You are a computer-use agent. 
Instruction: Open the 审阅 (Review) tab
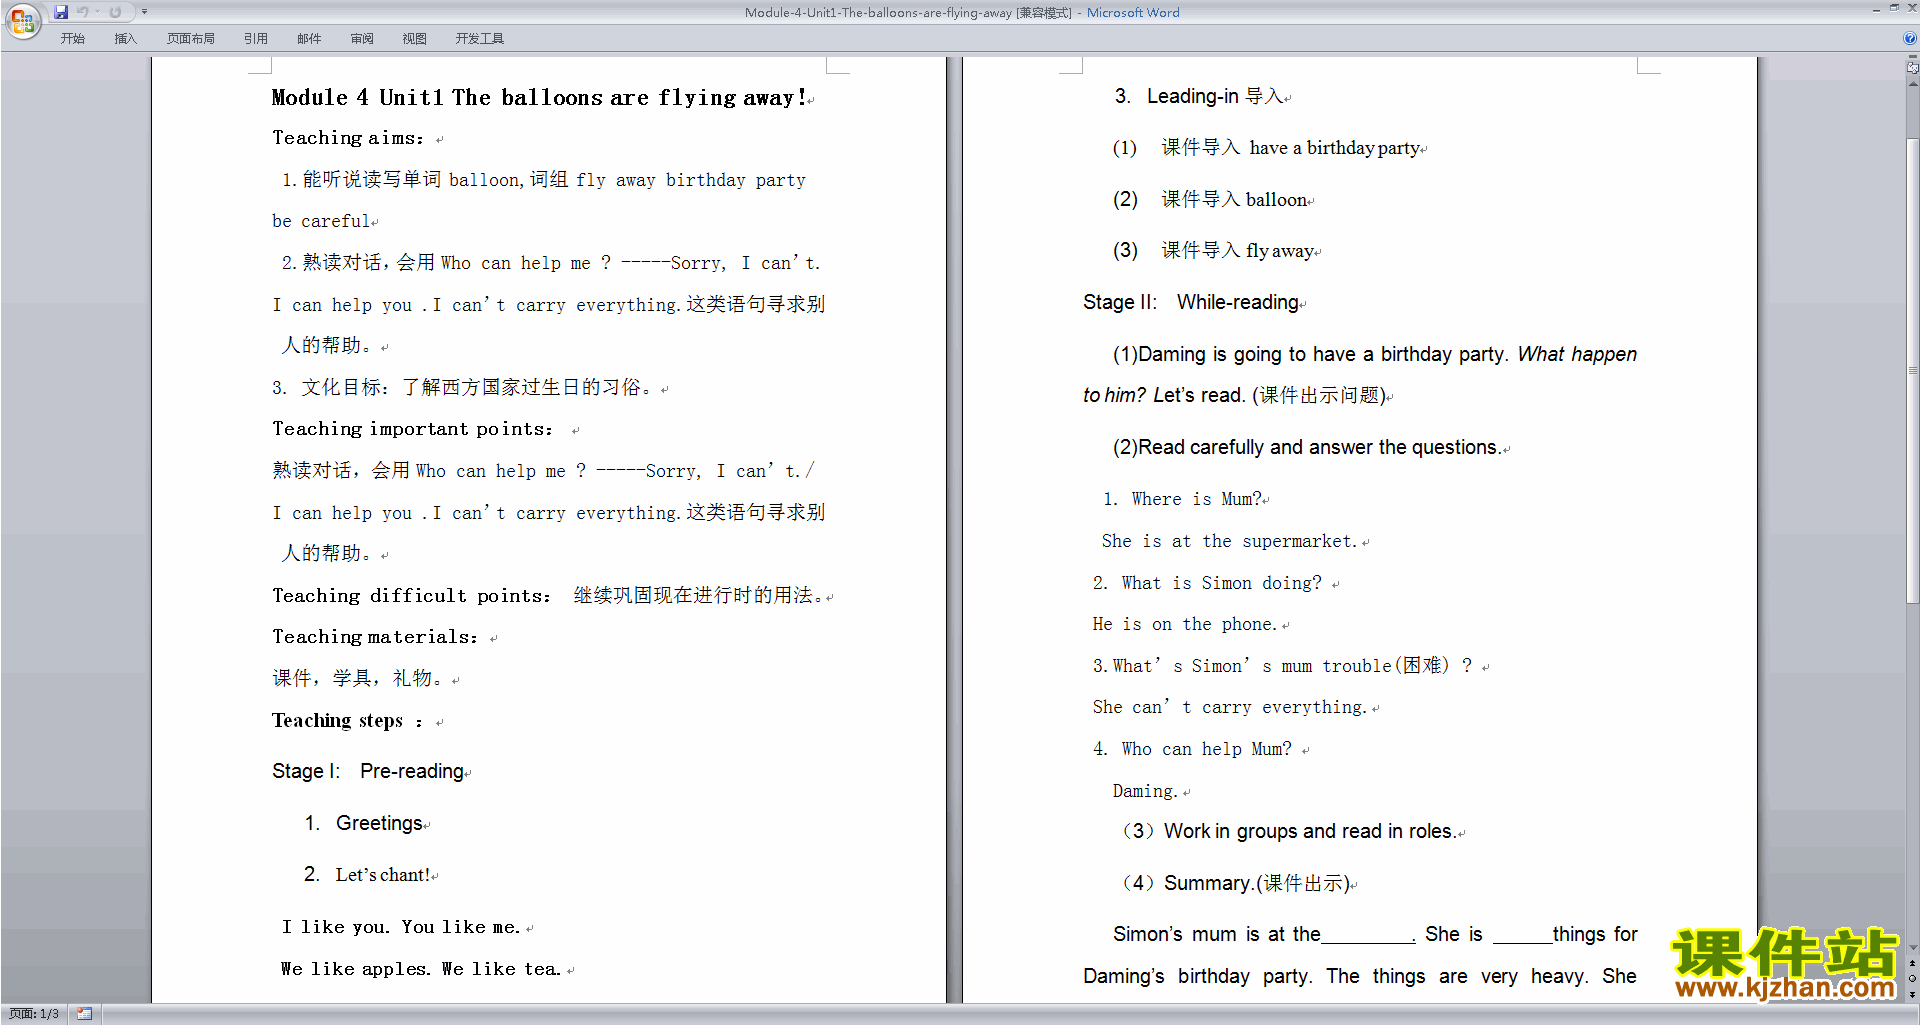pos(362,39)
